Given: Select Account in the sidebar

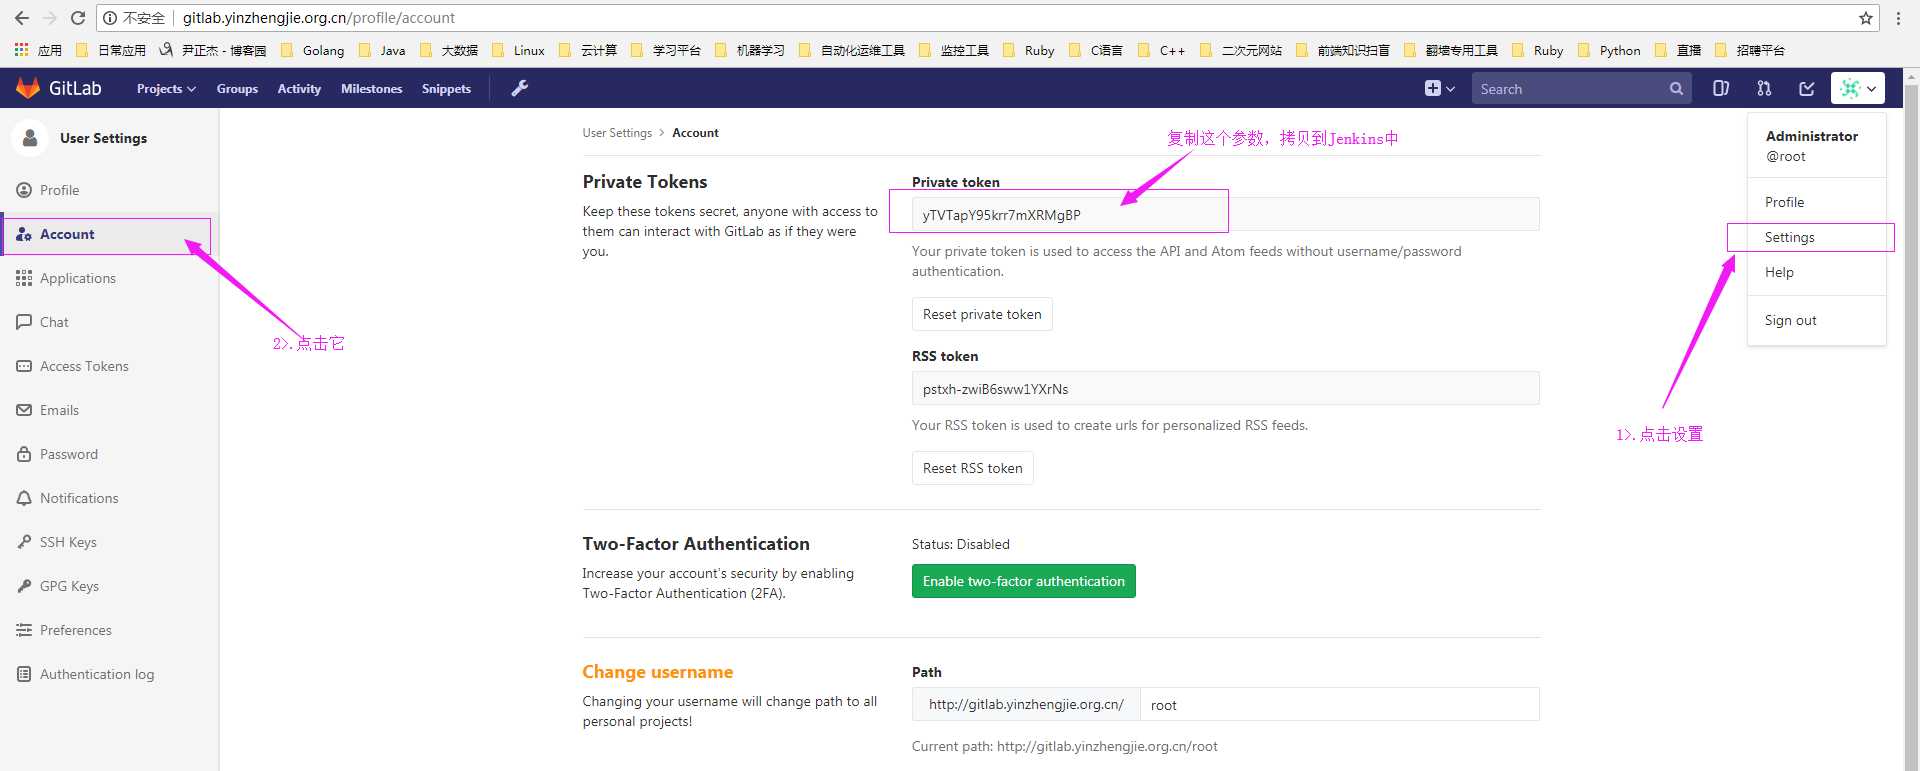Looking at the screenshot, I should coord(109,234).
